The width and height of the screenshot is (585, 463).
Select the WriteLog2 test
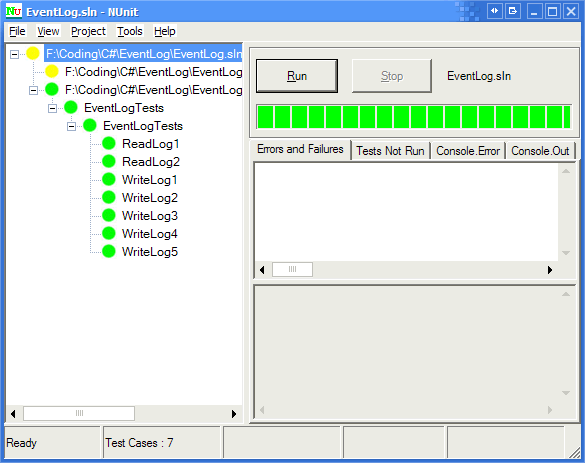[150, 198]
